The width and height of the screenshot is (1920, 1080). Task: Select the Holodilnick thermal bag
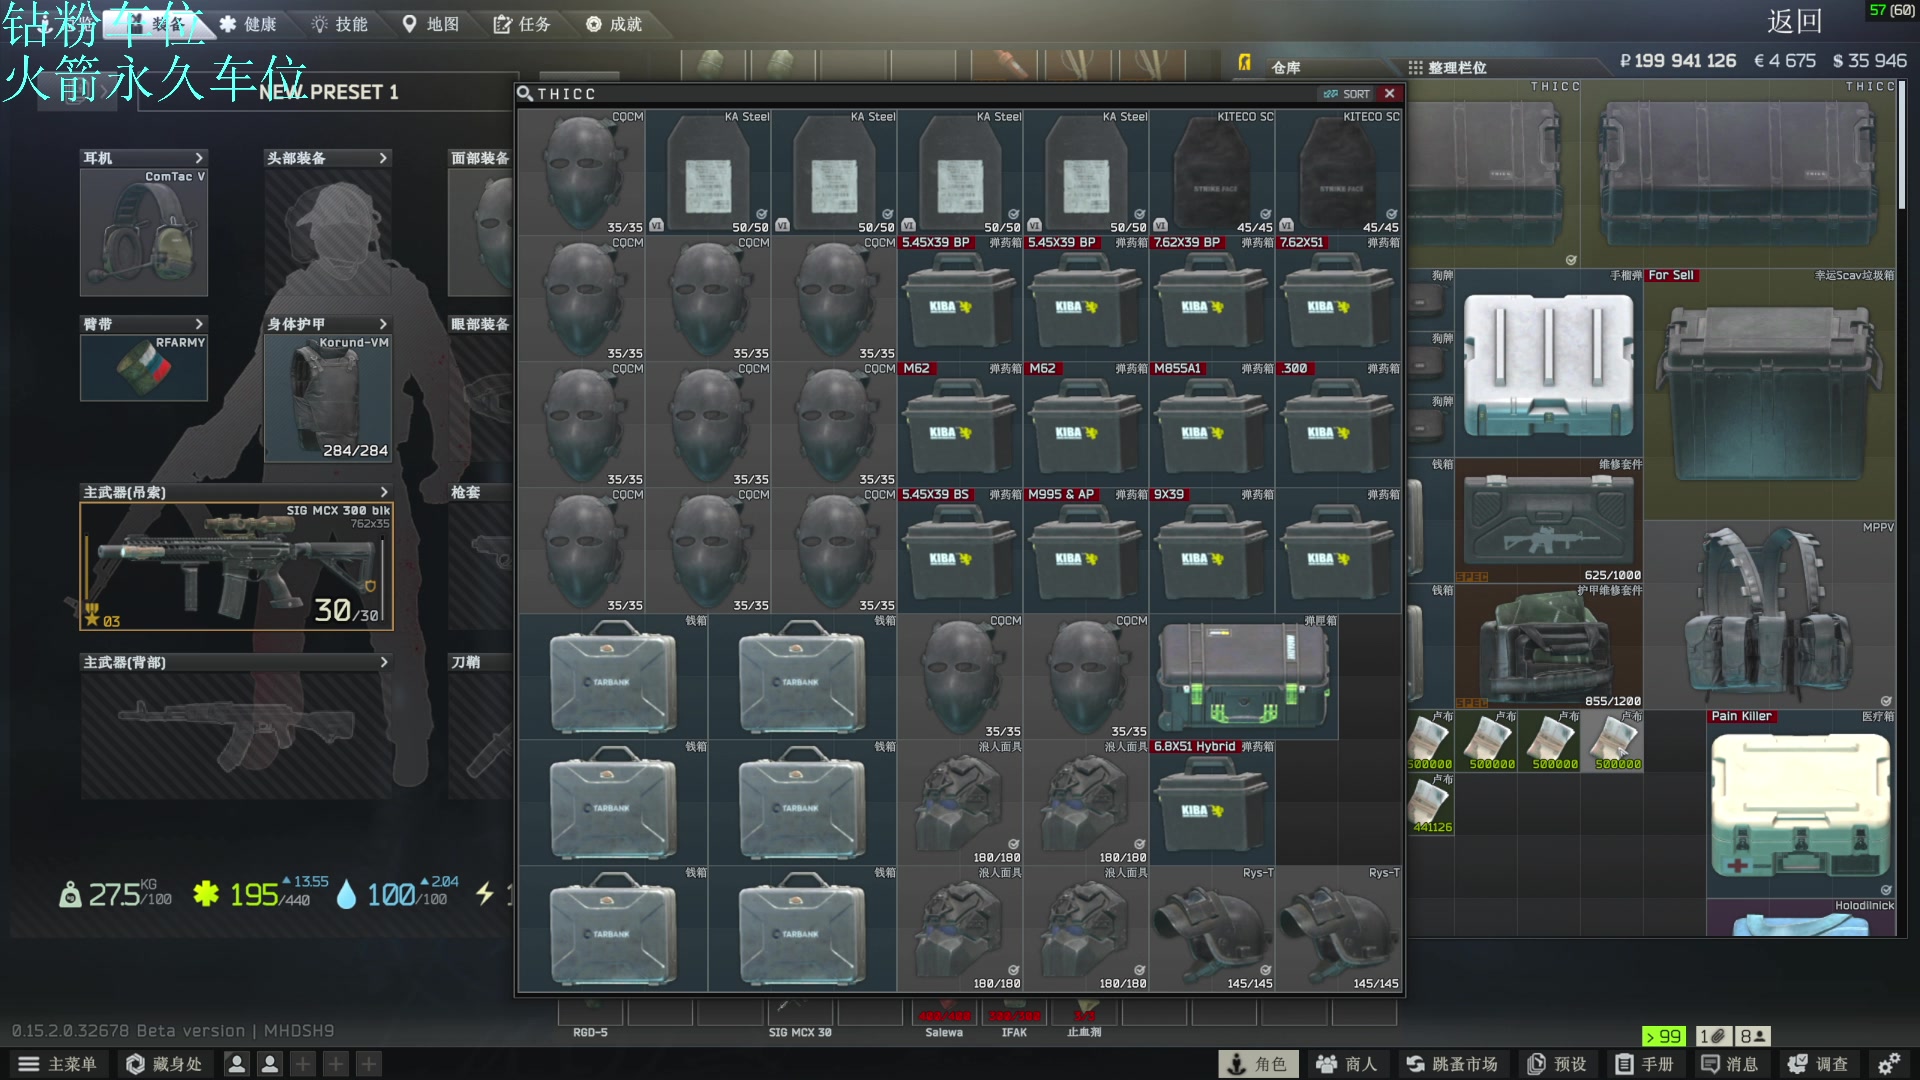coord(1801,918)
